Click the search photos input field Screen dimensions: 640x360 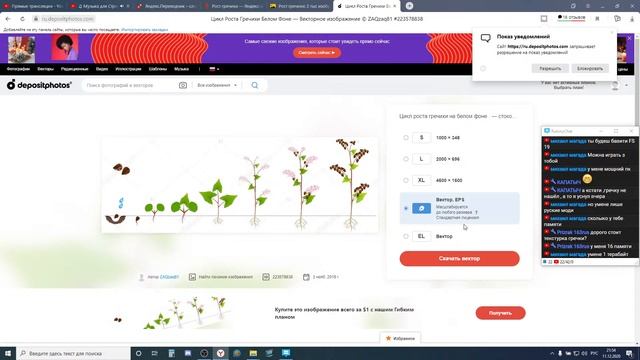tap(130, 85)
